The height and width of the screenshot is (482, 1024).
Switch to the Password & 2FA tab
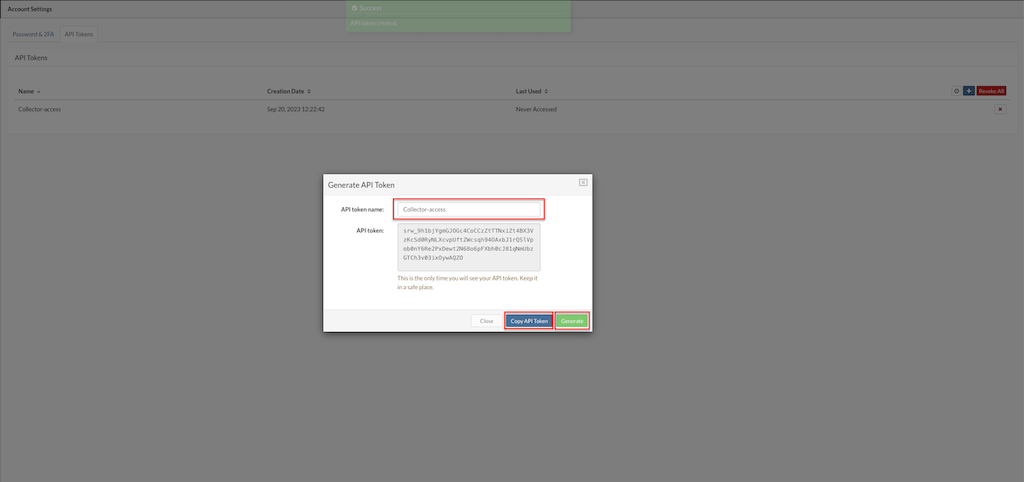(33, 34)
